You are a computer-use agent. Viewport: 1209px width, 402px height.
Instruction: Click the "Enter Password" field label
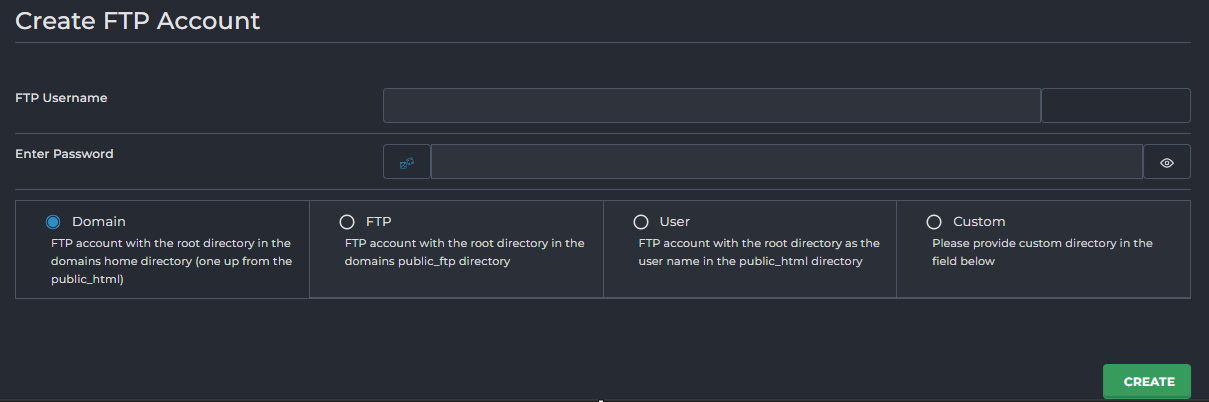(x=64, y=154)
